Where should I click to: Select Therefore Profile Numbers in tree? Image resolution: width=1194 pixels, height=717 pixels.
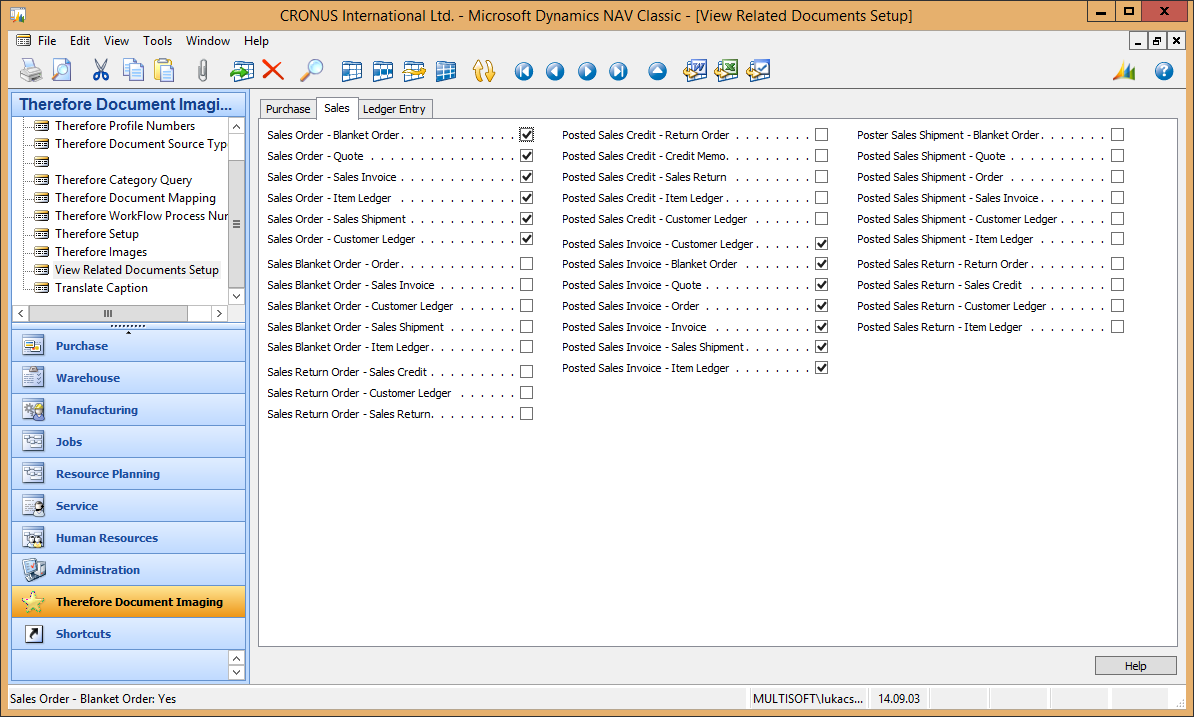(125, 126)
